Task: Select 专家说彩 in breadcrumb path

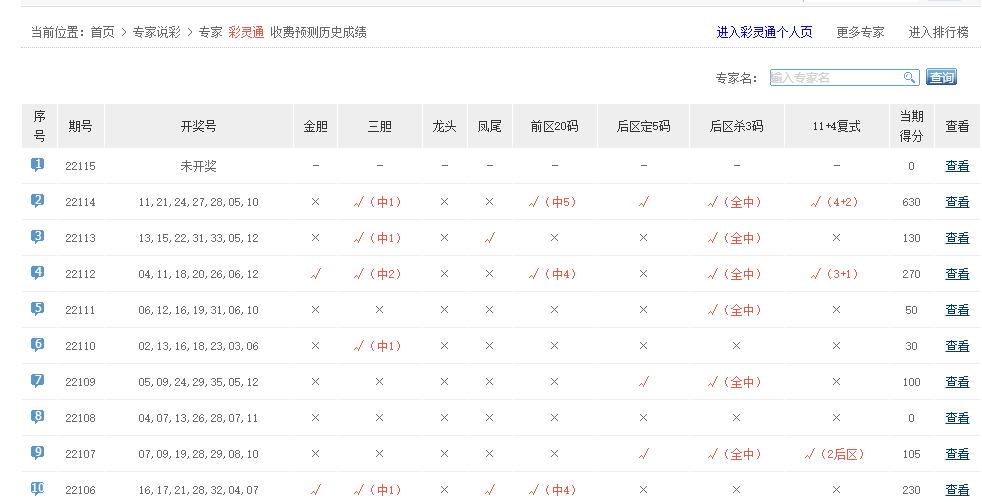Action: [157, 32]
